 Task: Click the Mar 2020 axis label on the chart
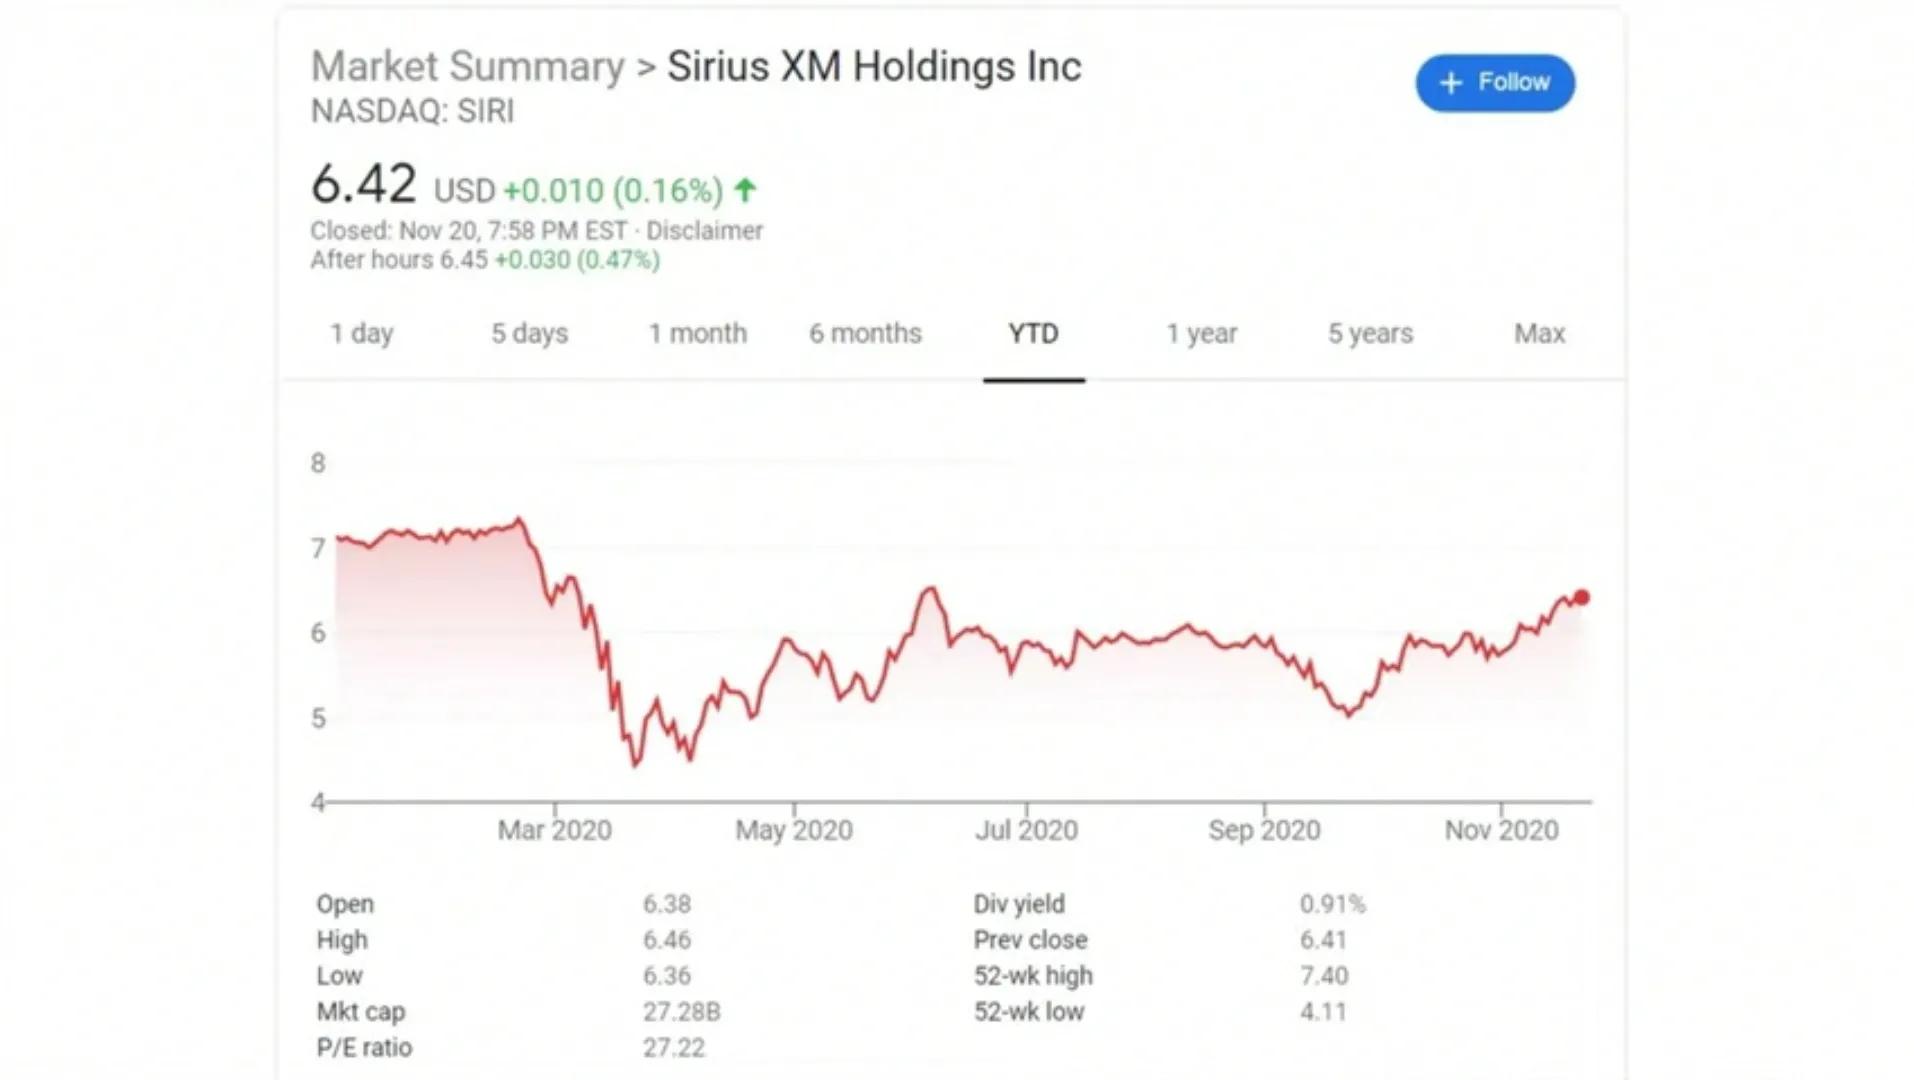click(x=555, y=829)
